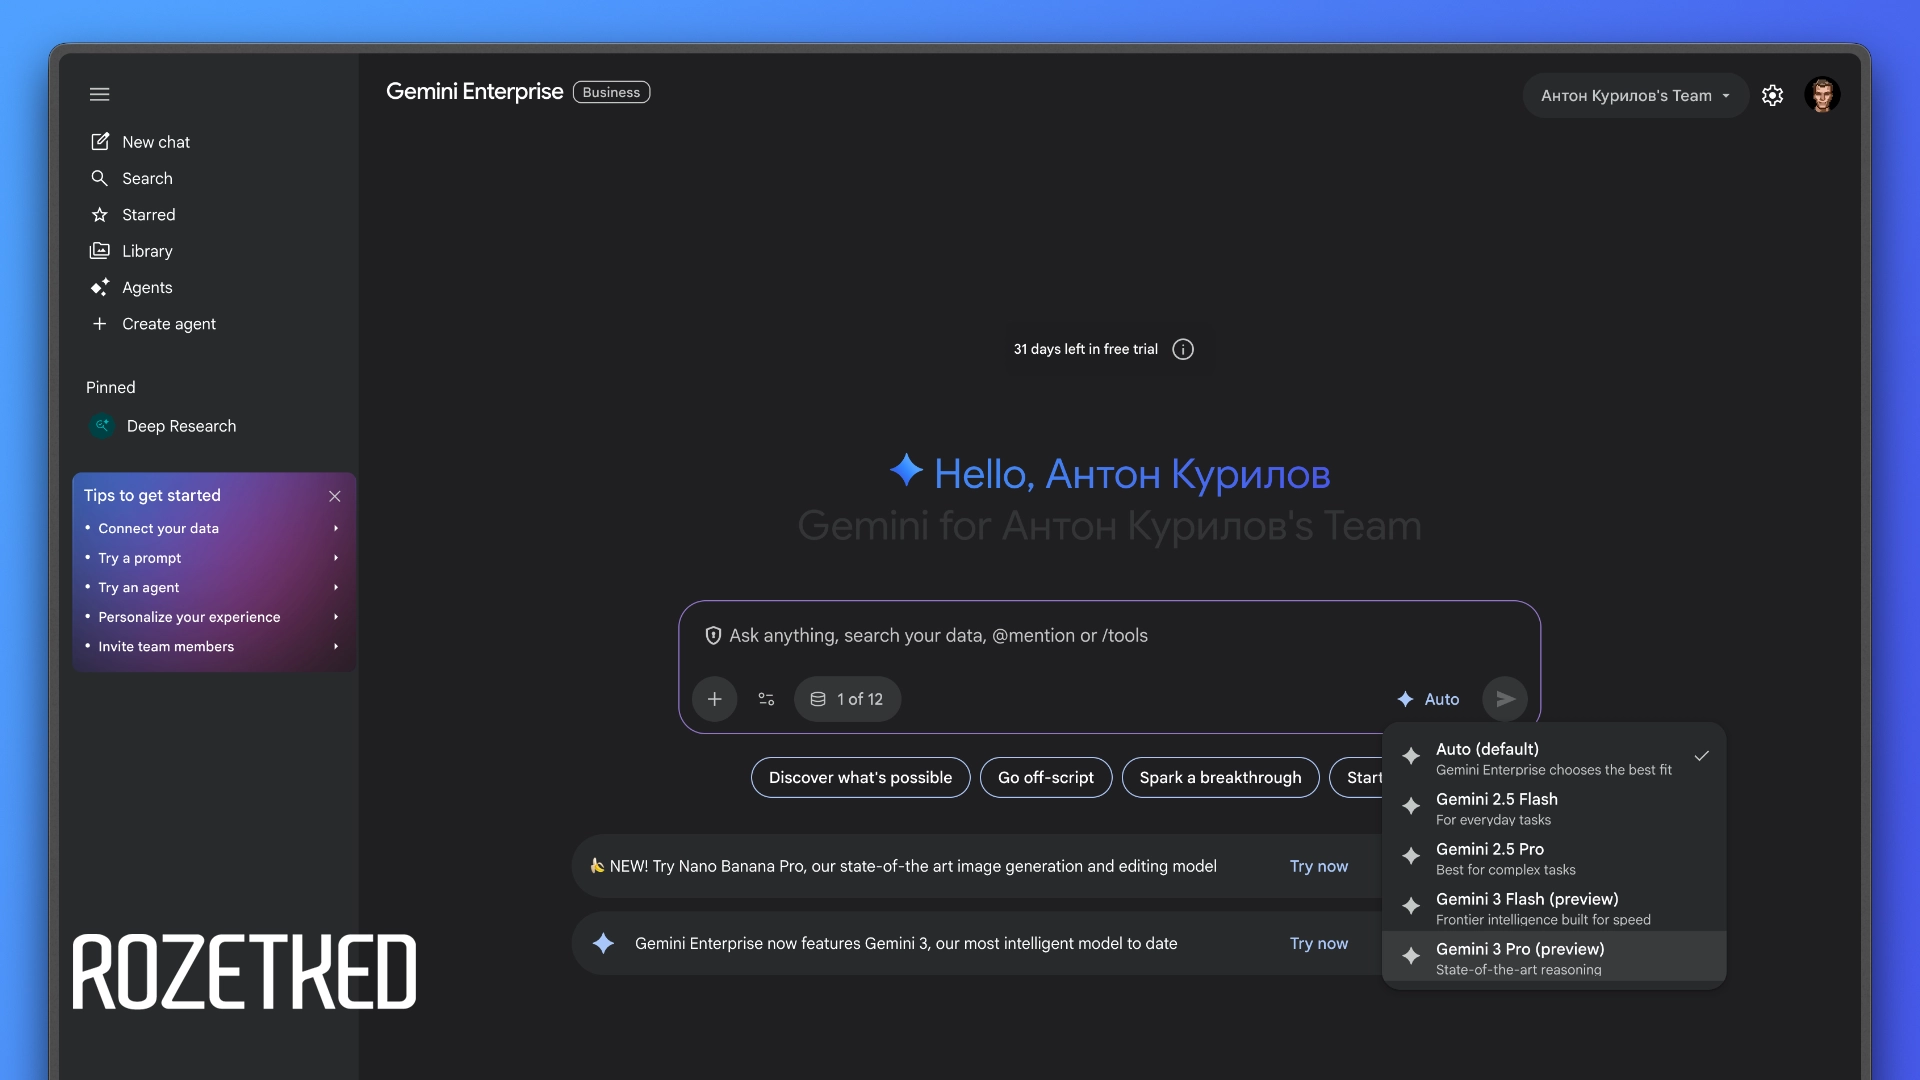
Task: Open Agents in the sidebar
Action: coord(147,288)
